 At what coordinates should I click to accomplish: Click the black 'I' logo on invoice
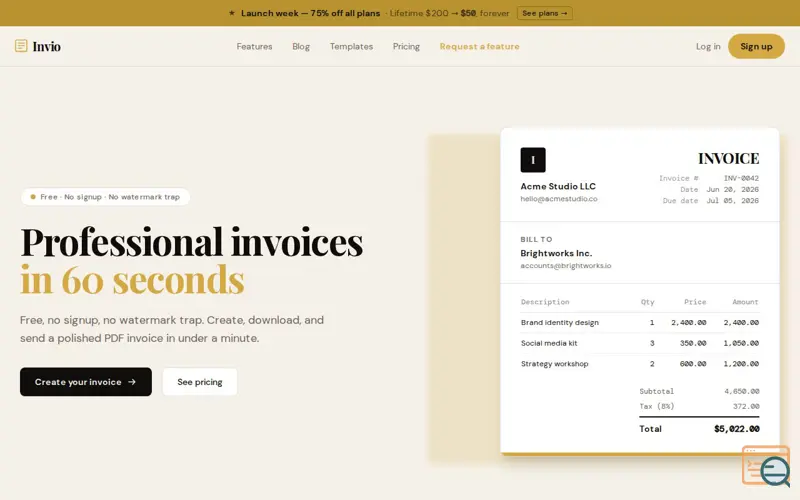[x=533, y=160]
